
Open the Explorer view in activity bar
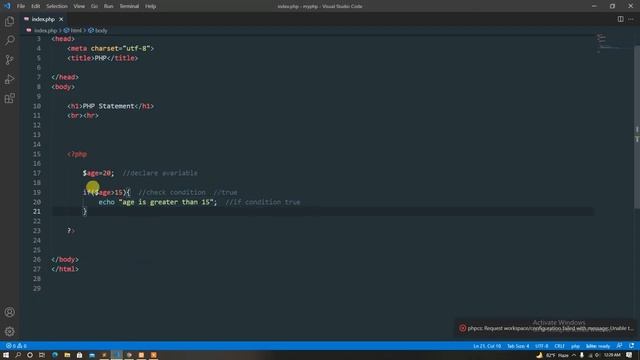pyautogui.click(x=9, y=21)
